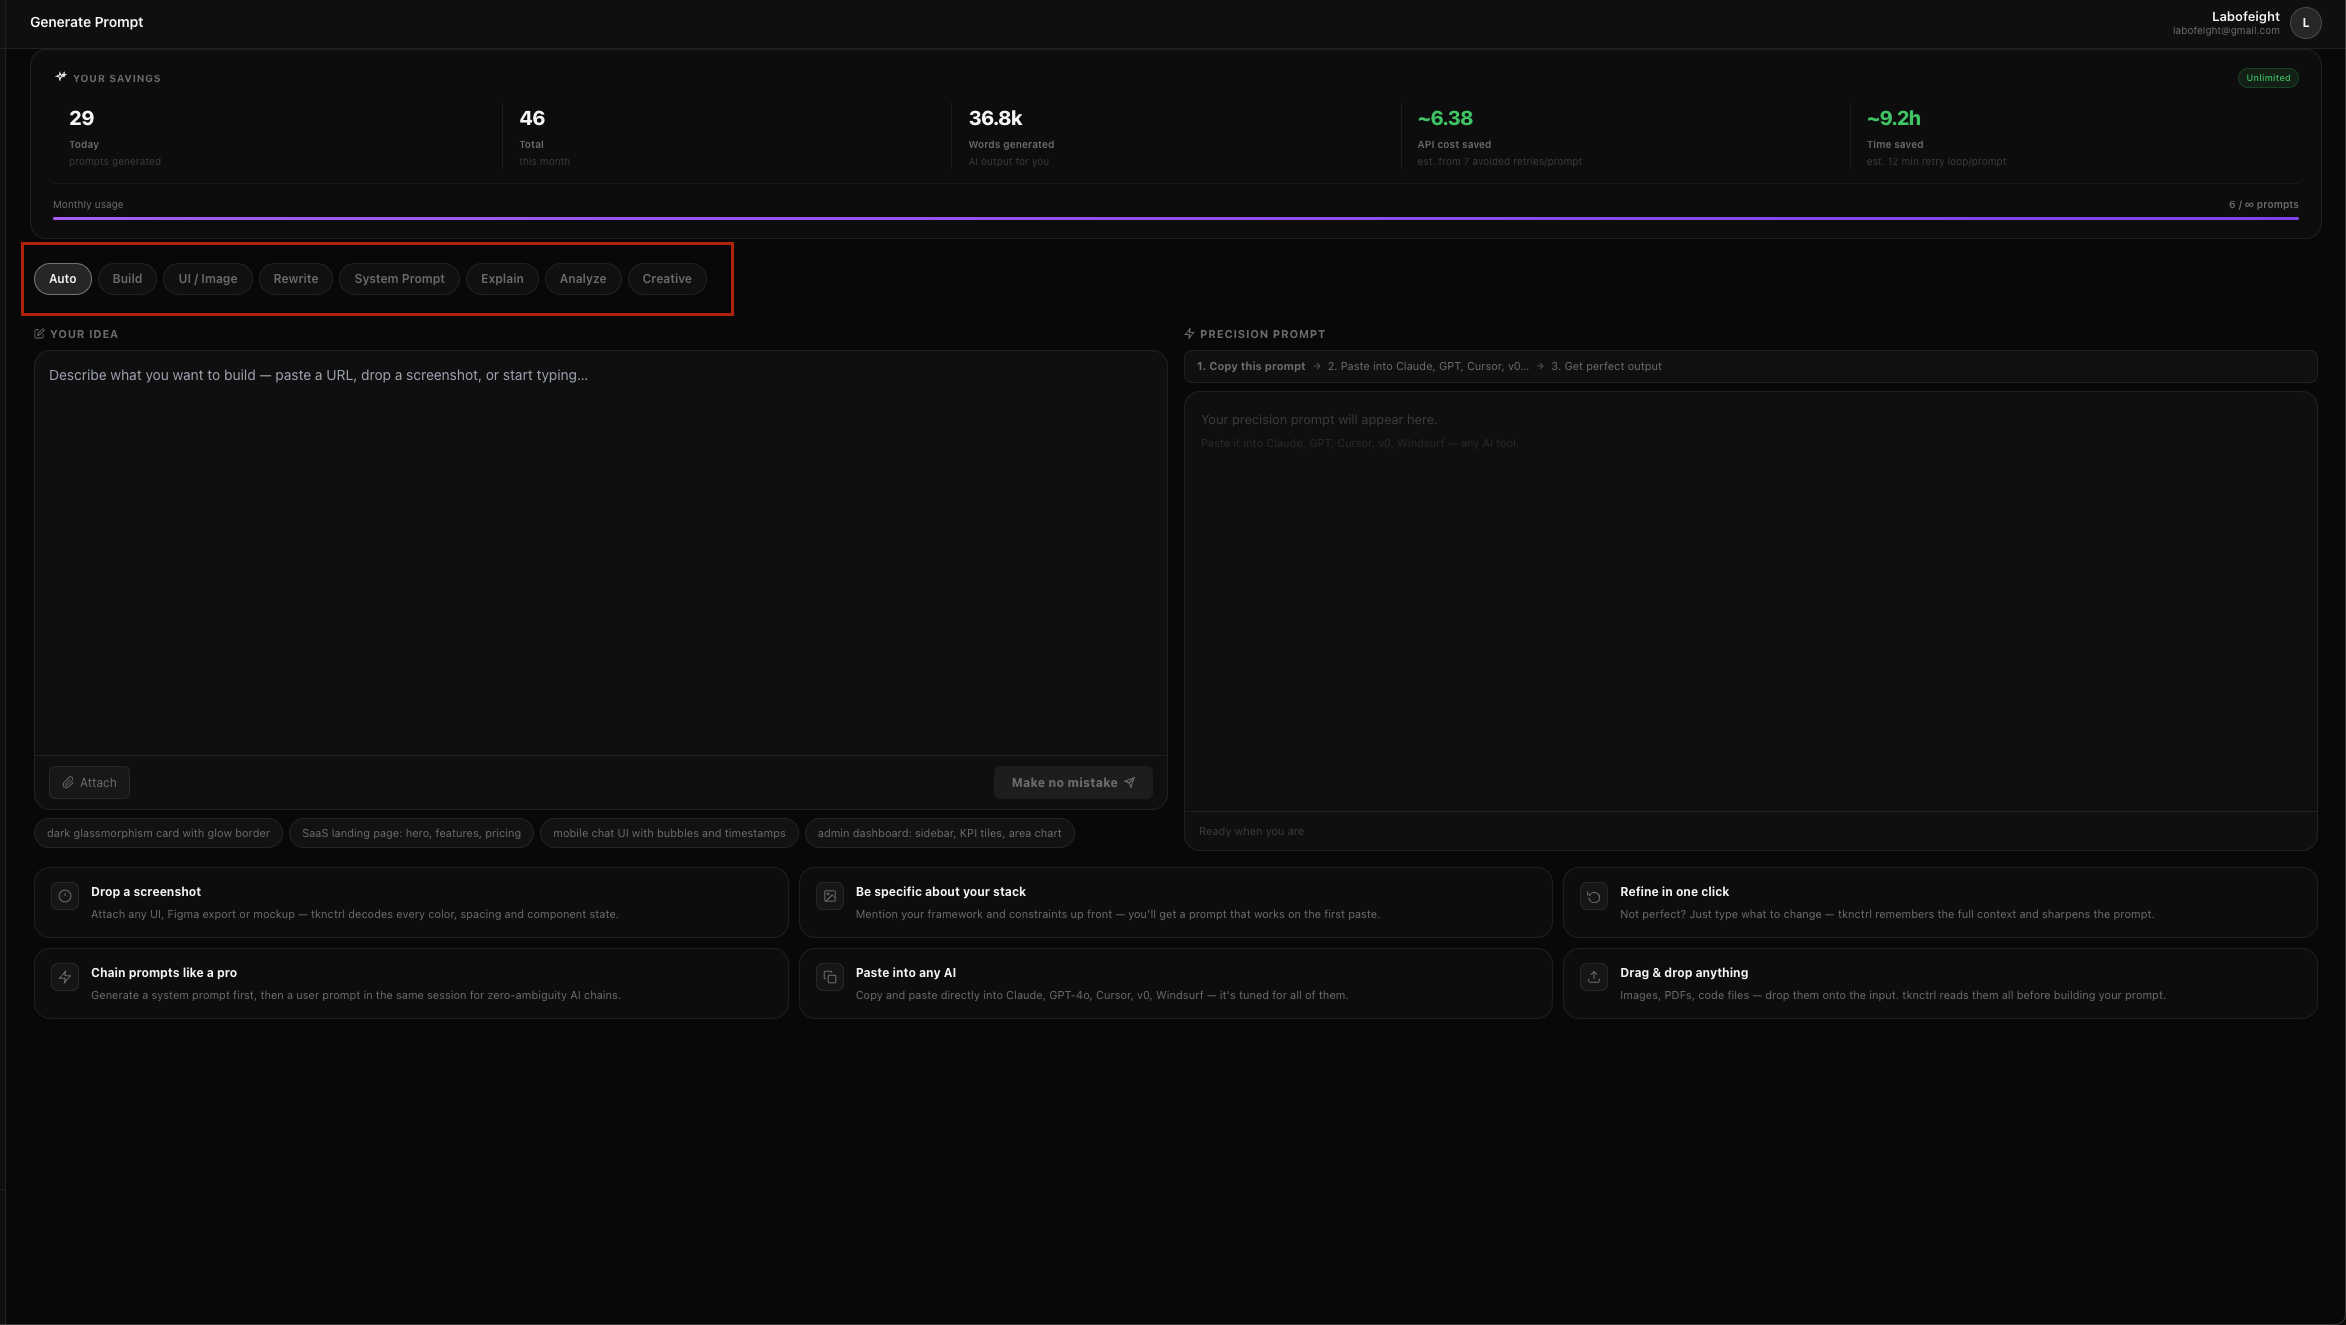Click the sparkle icon next to Your Savings
This screenshot has width=2346, height=1325.
(x=61, y=77)
